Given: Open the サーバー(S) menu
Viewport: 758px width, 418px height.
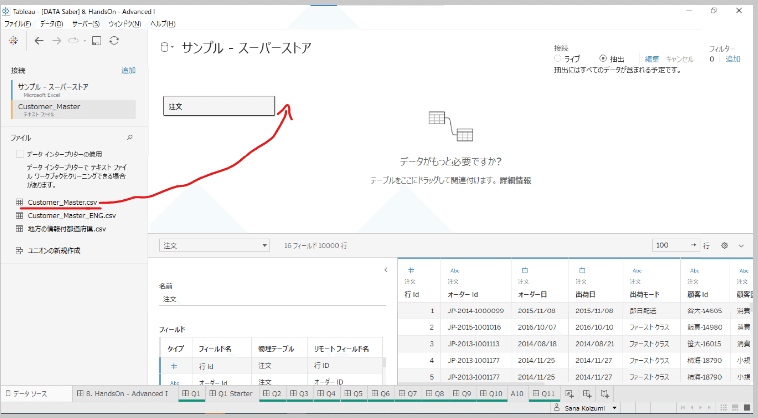Looking at the screenshot, I should click(x=86, y=24).
